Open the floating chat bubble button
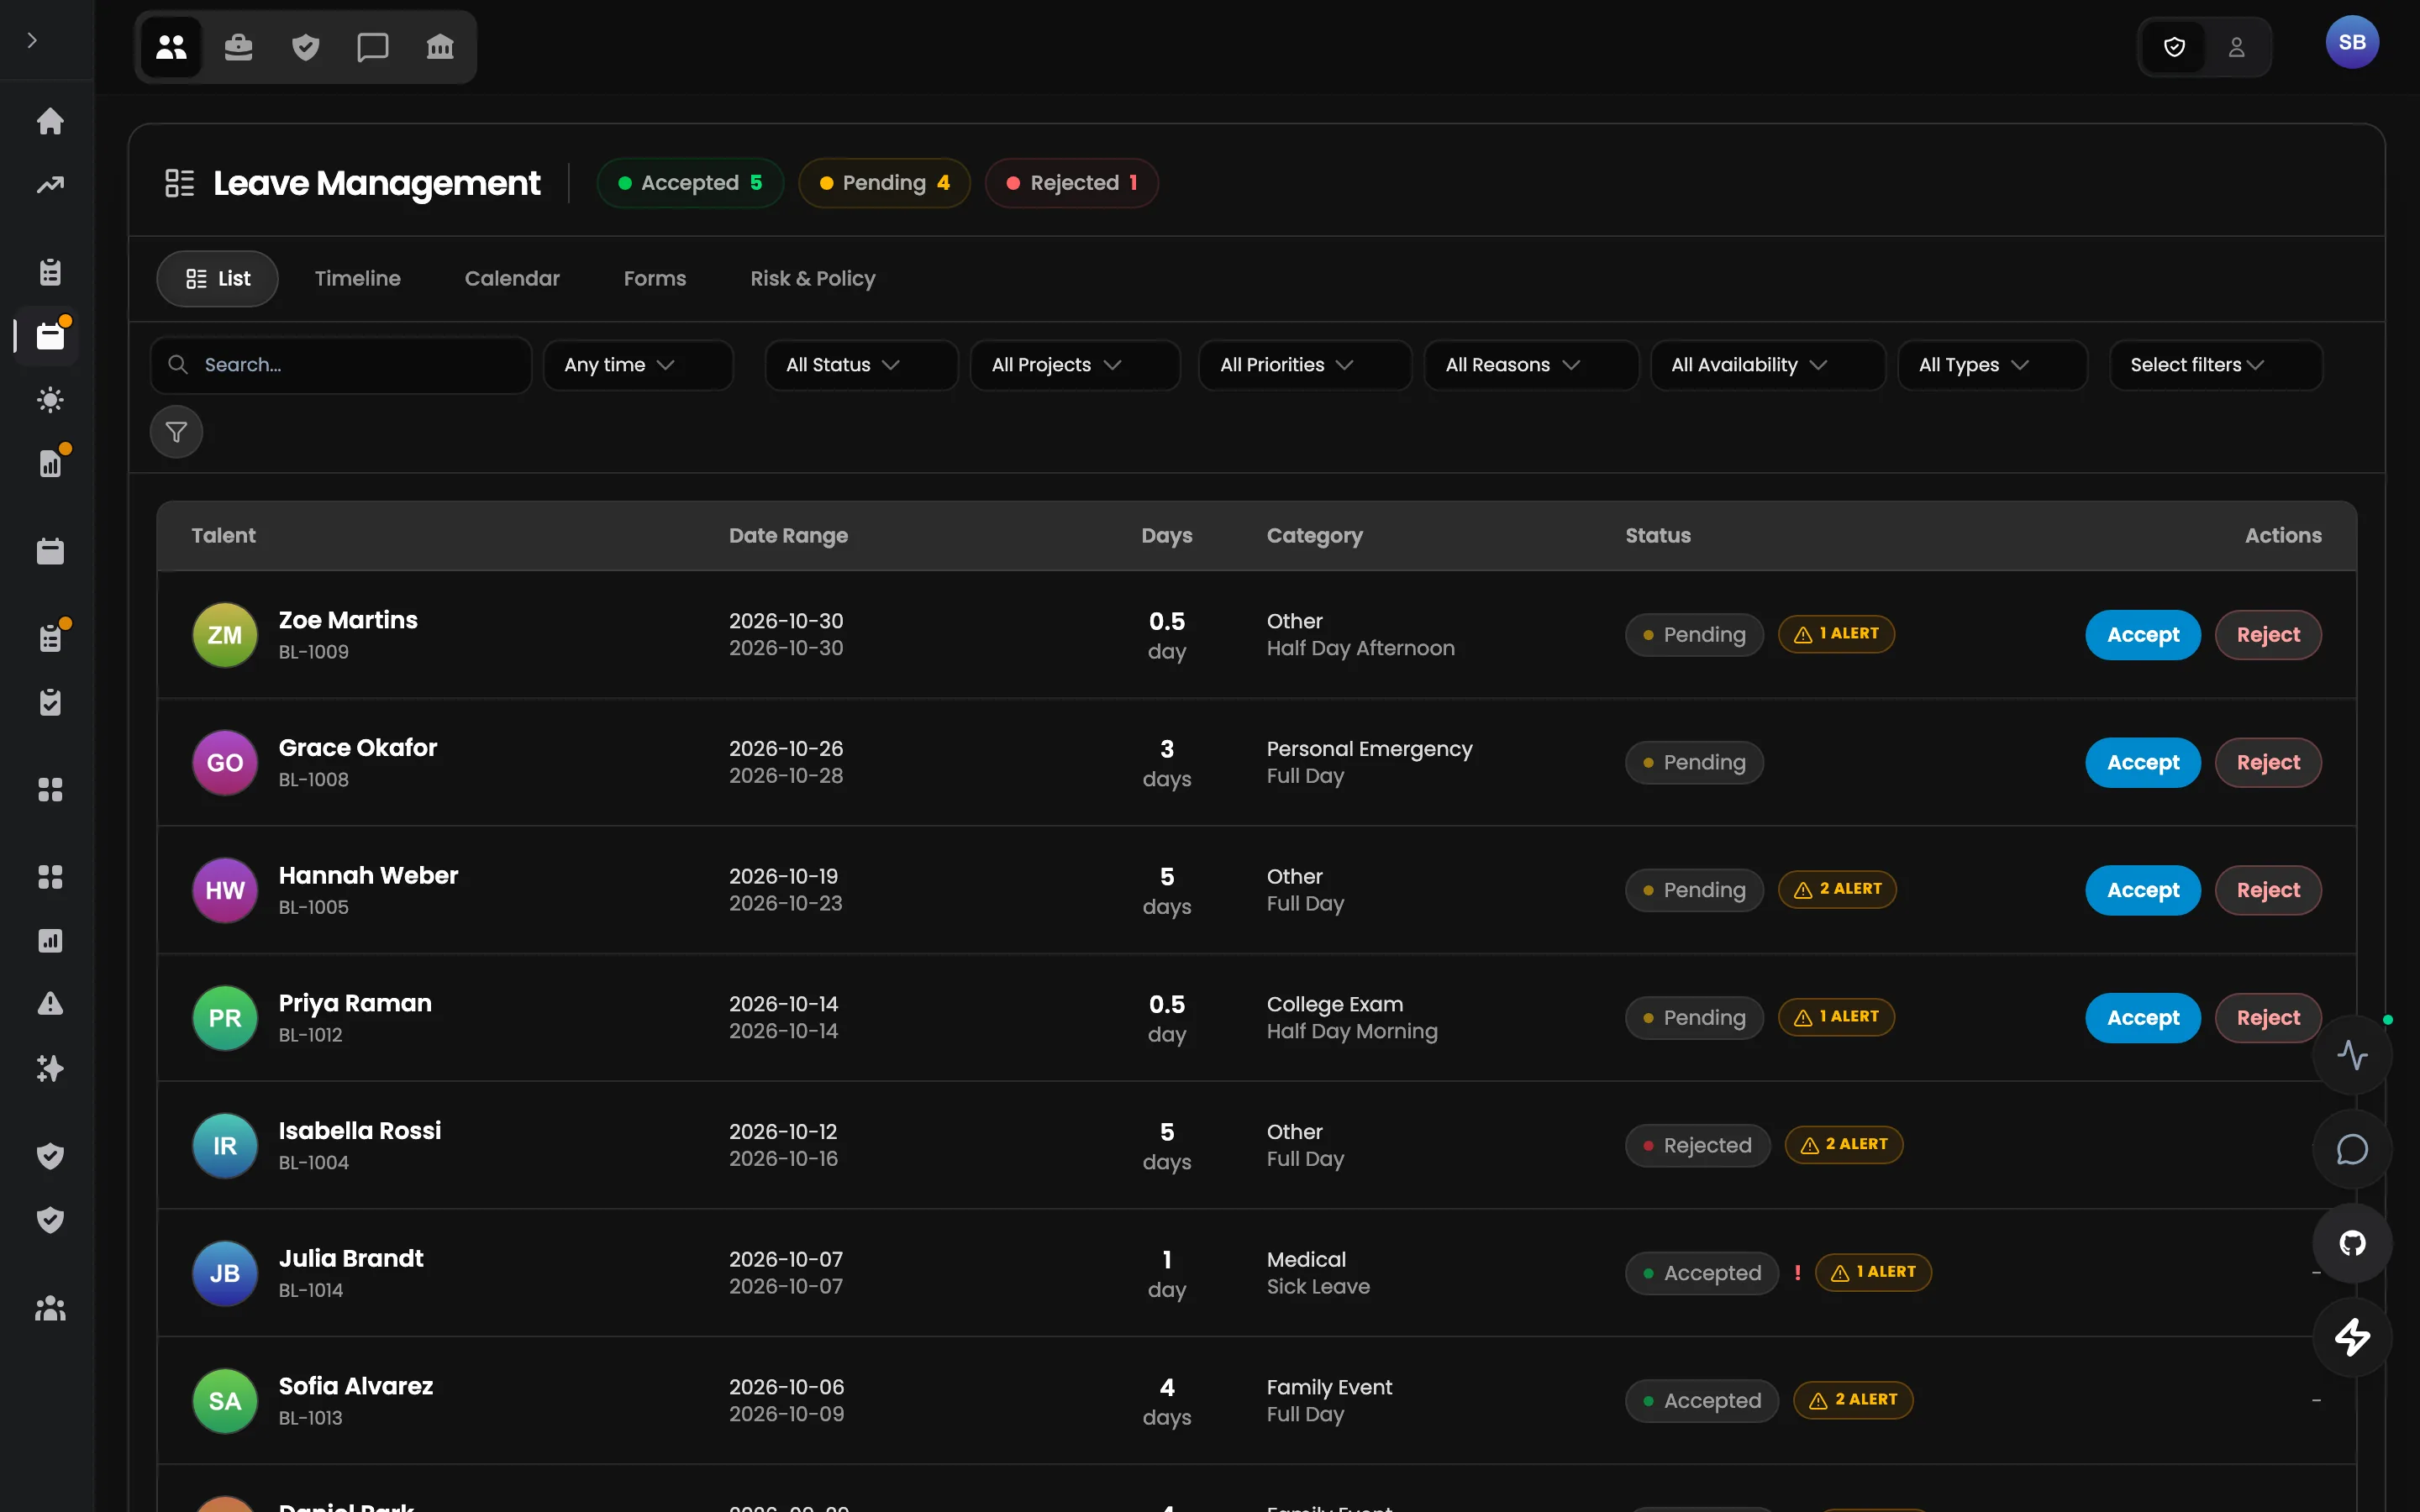The height and width of the screenshot is (1512, 2420). tap(2352, 1149)
